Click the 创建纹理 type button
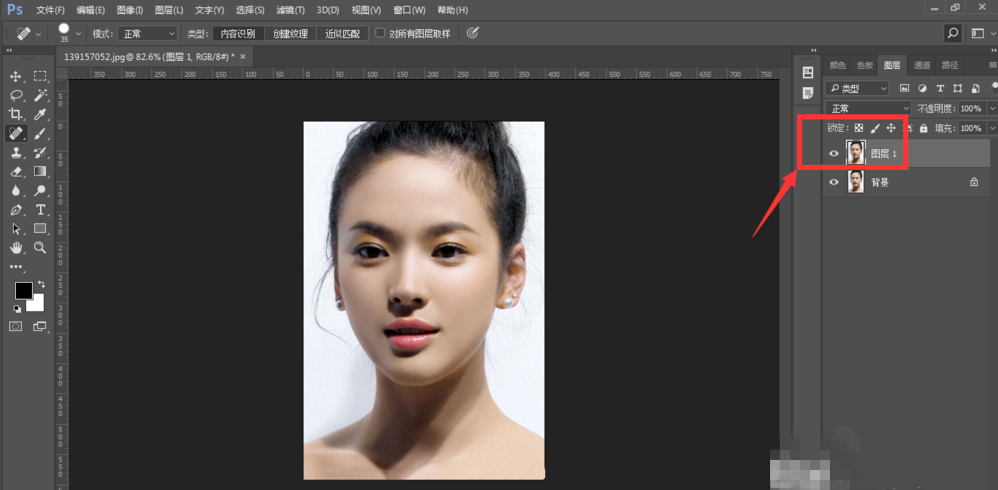 click(x=291, y=33)
